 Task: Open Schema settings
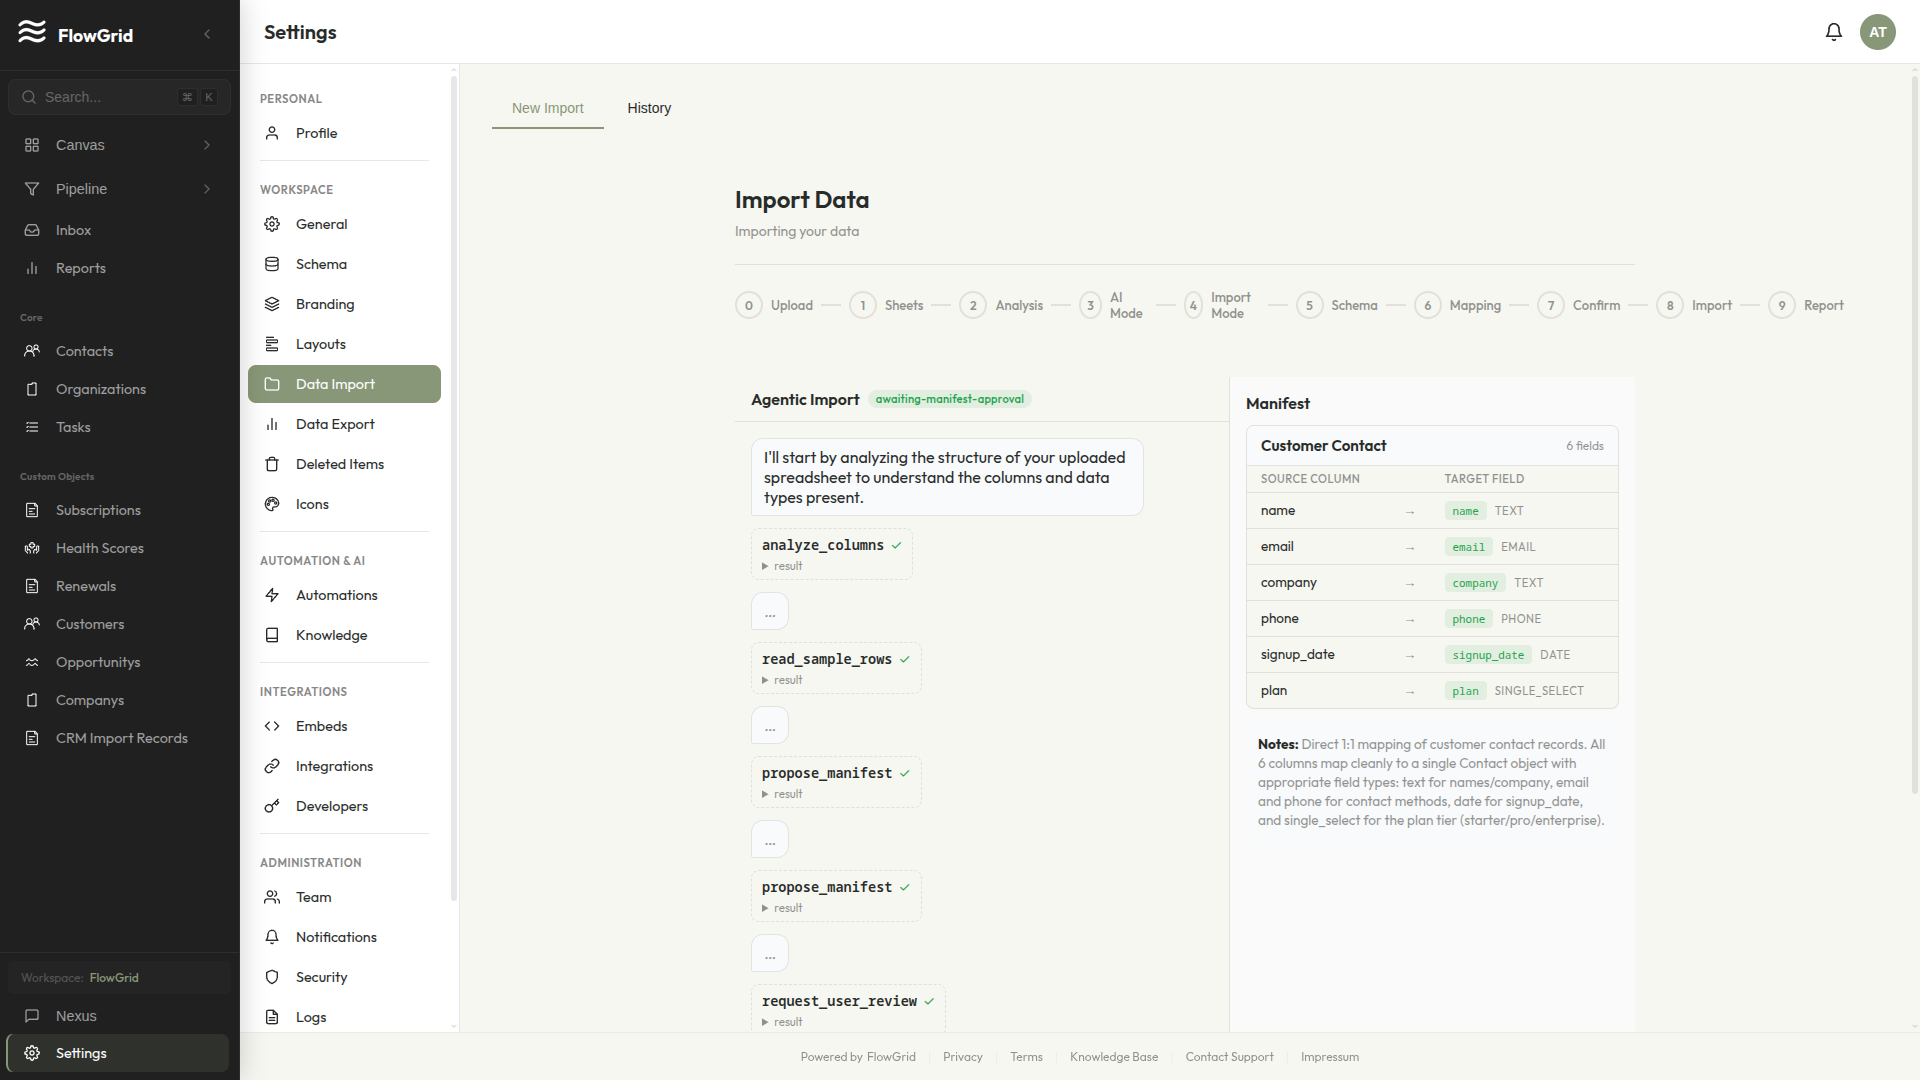[x=344, y=264]
